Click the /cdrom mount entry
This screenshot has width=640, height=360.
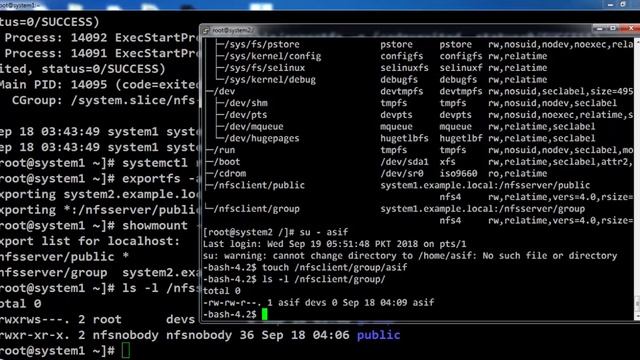click(229, 173)
